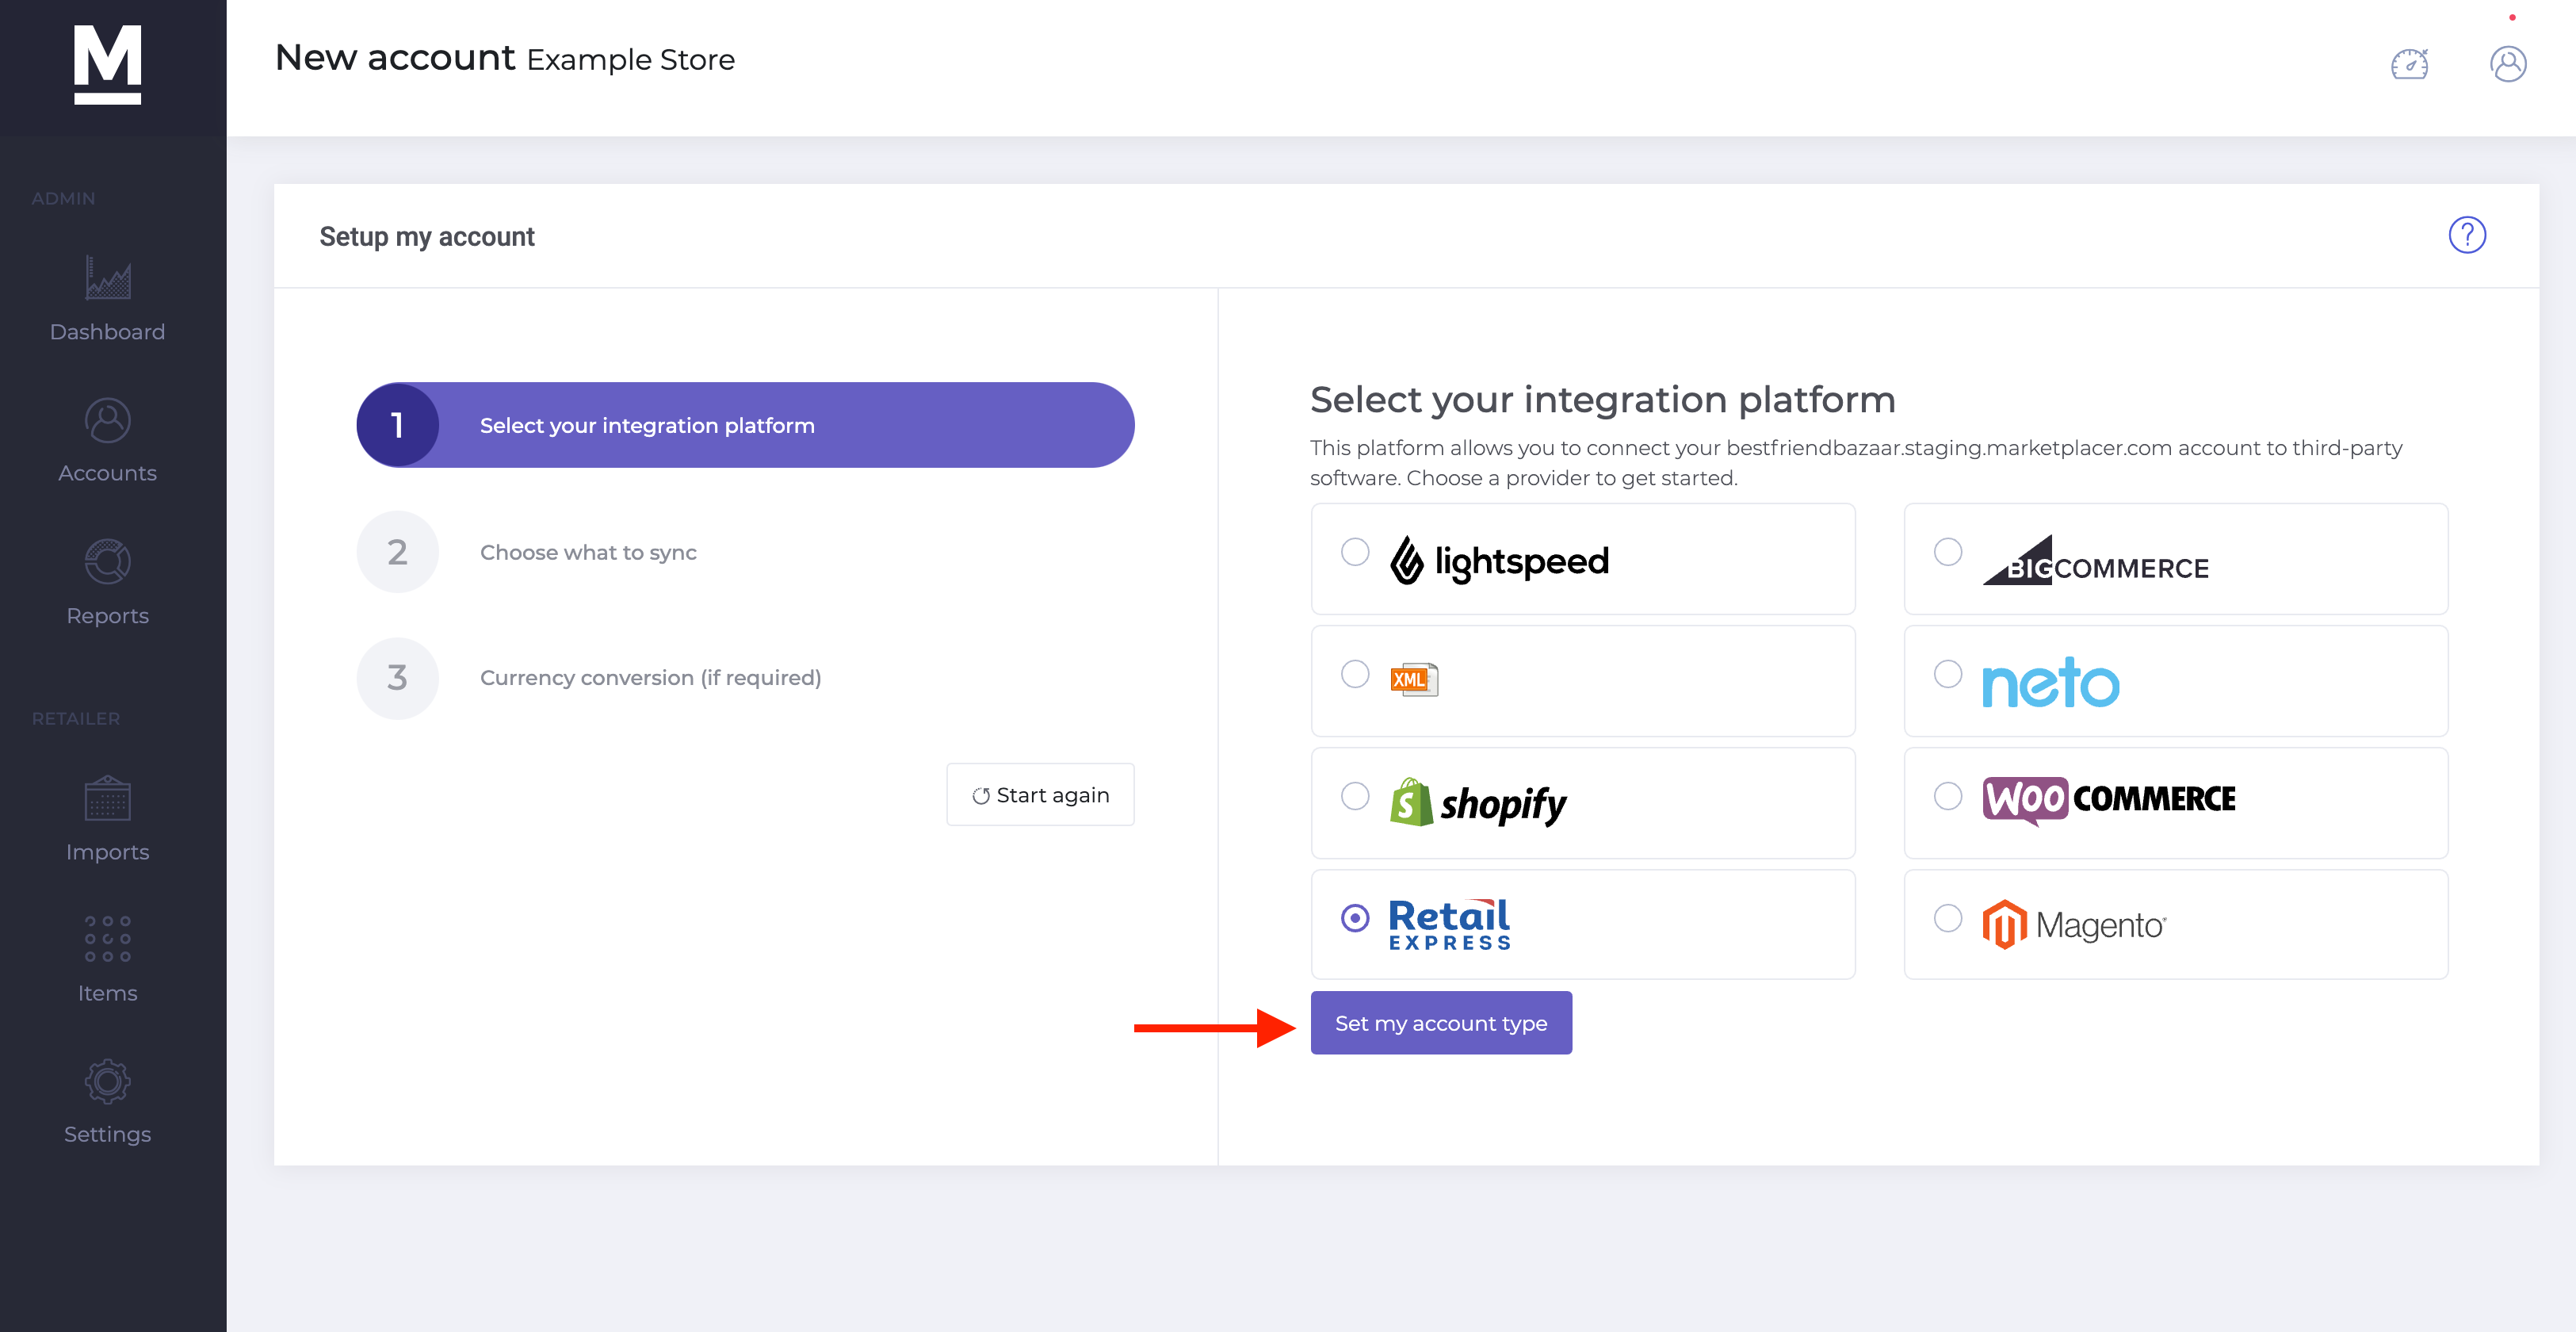The height and width of the screenshot is (1332, 2576).
Task: Click the step 3 number circle
Action: click(x=397, y=678)
